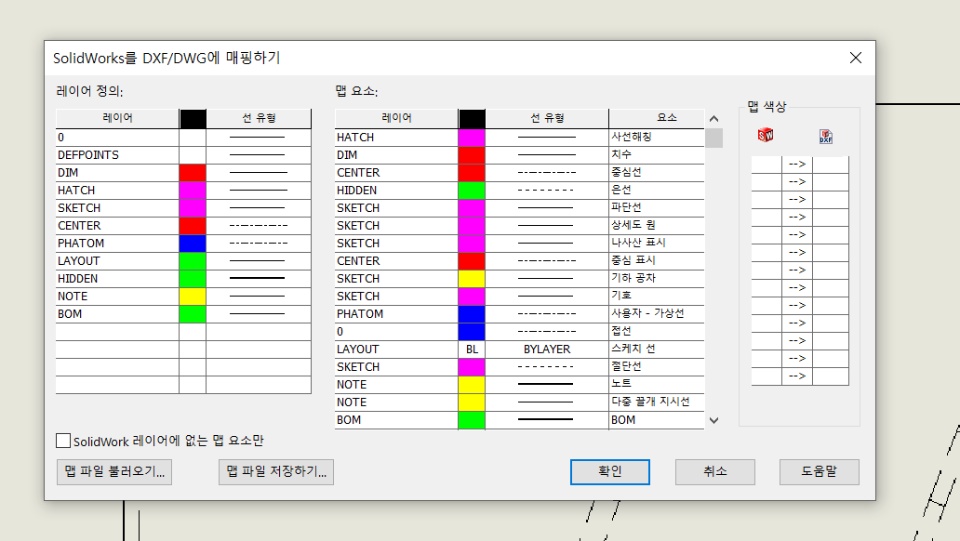Click the first empty layer row name cell

coord(118,332)
